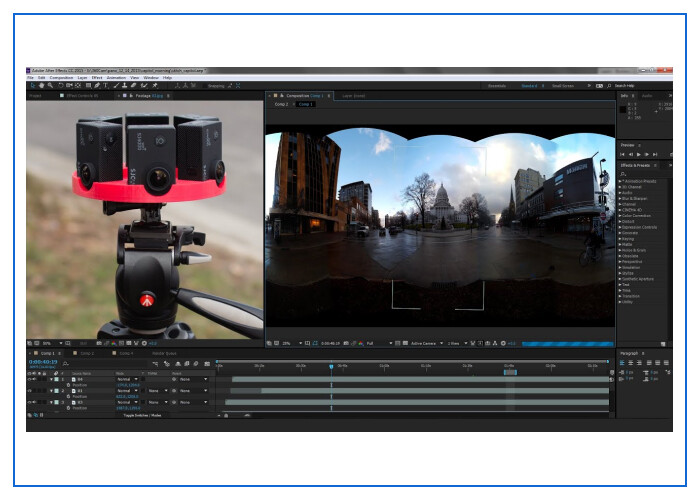This screenshot has width=700, height=500.
Task: Select the Eraser tool
Action: click(x=133, y=85)
